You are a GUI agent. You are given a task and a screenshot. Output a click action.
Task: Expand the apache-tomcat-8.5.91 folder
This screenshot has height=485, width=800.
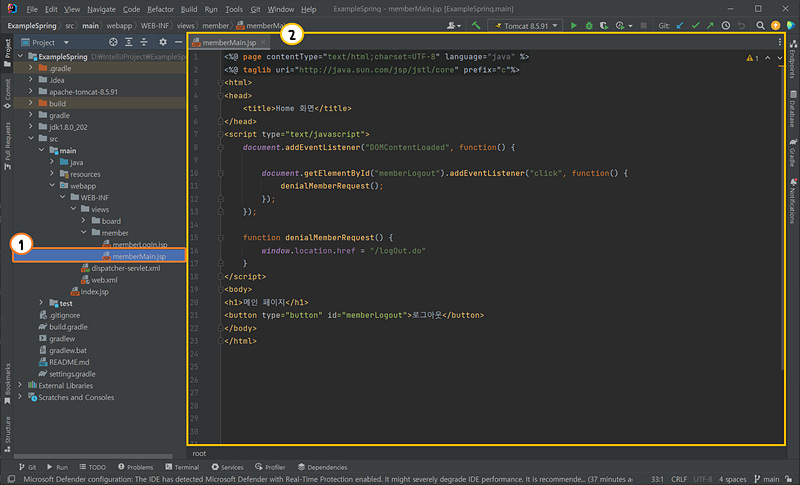[x=31, y=92]
